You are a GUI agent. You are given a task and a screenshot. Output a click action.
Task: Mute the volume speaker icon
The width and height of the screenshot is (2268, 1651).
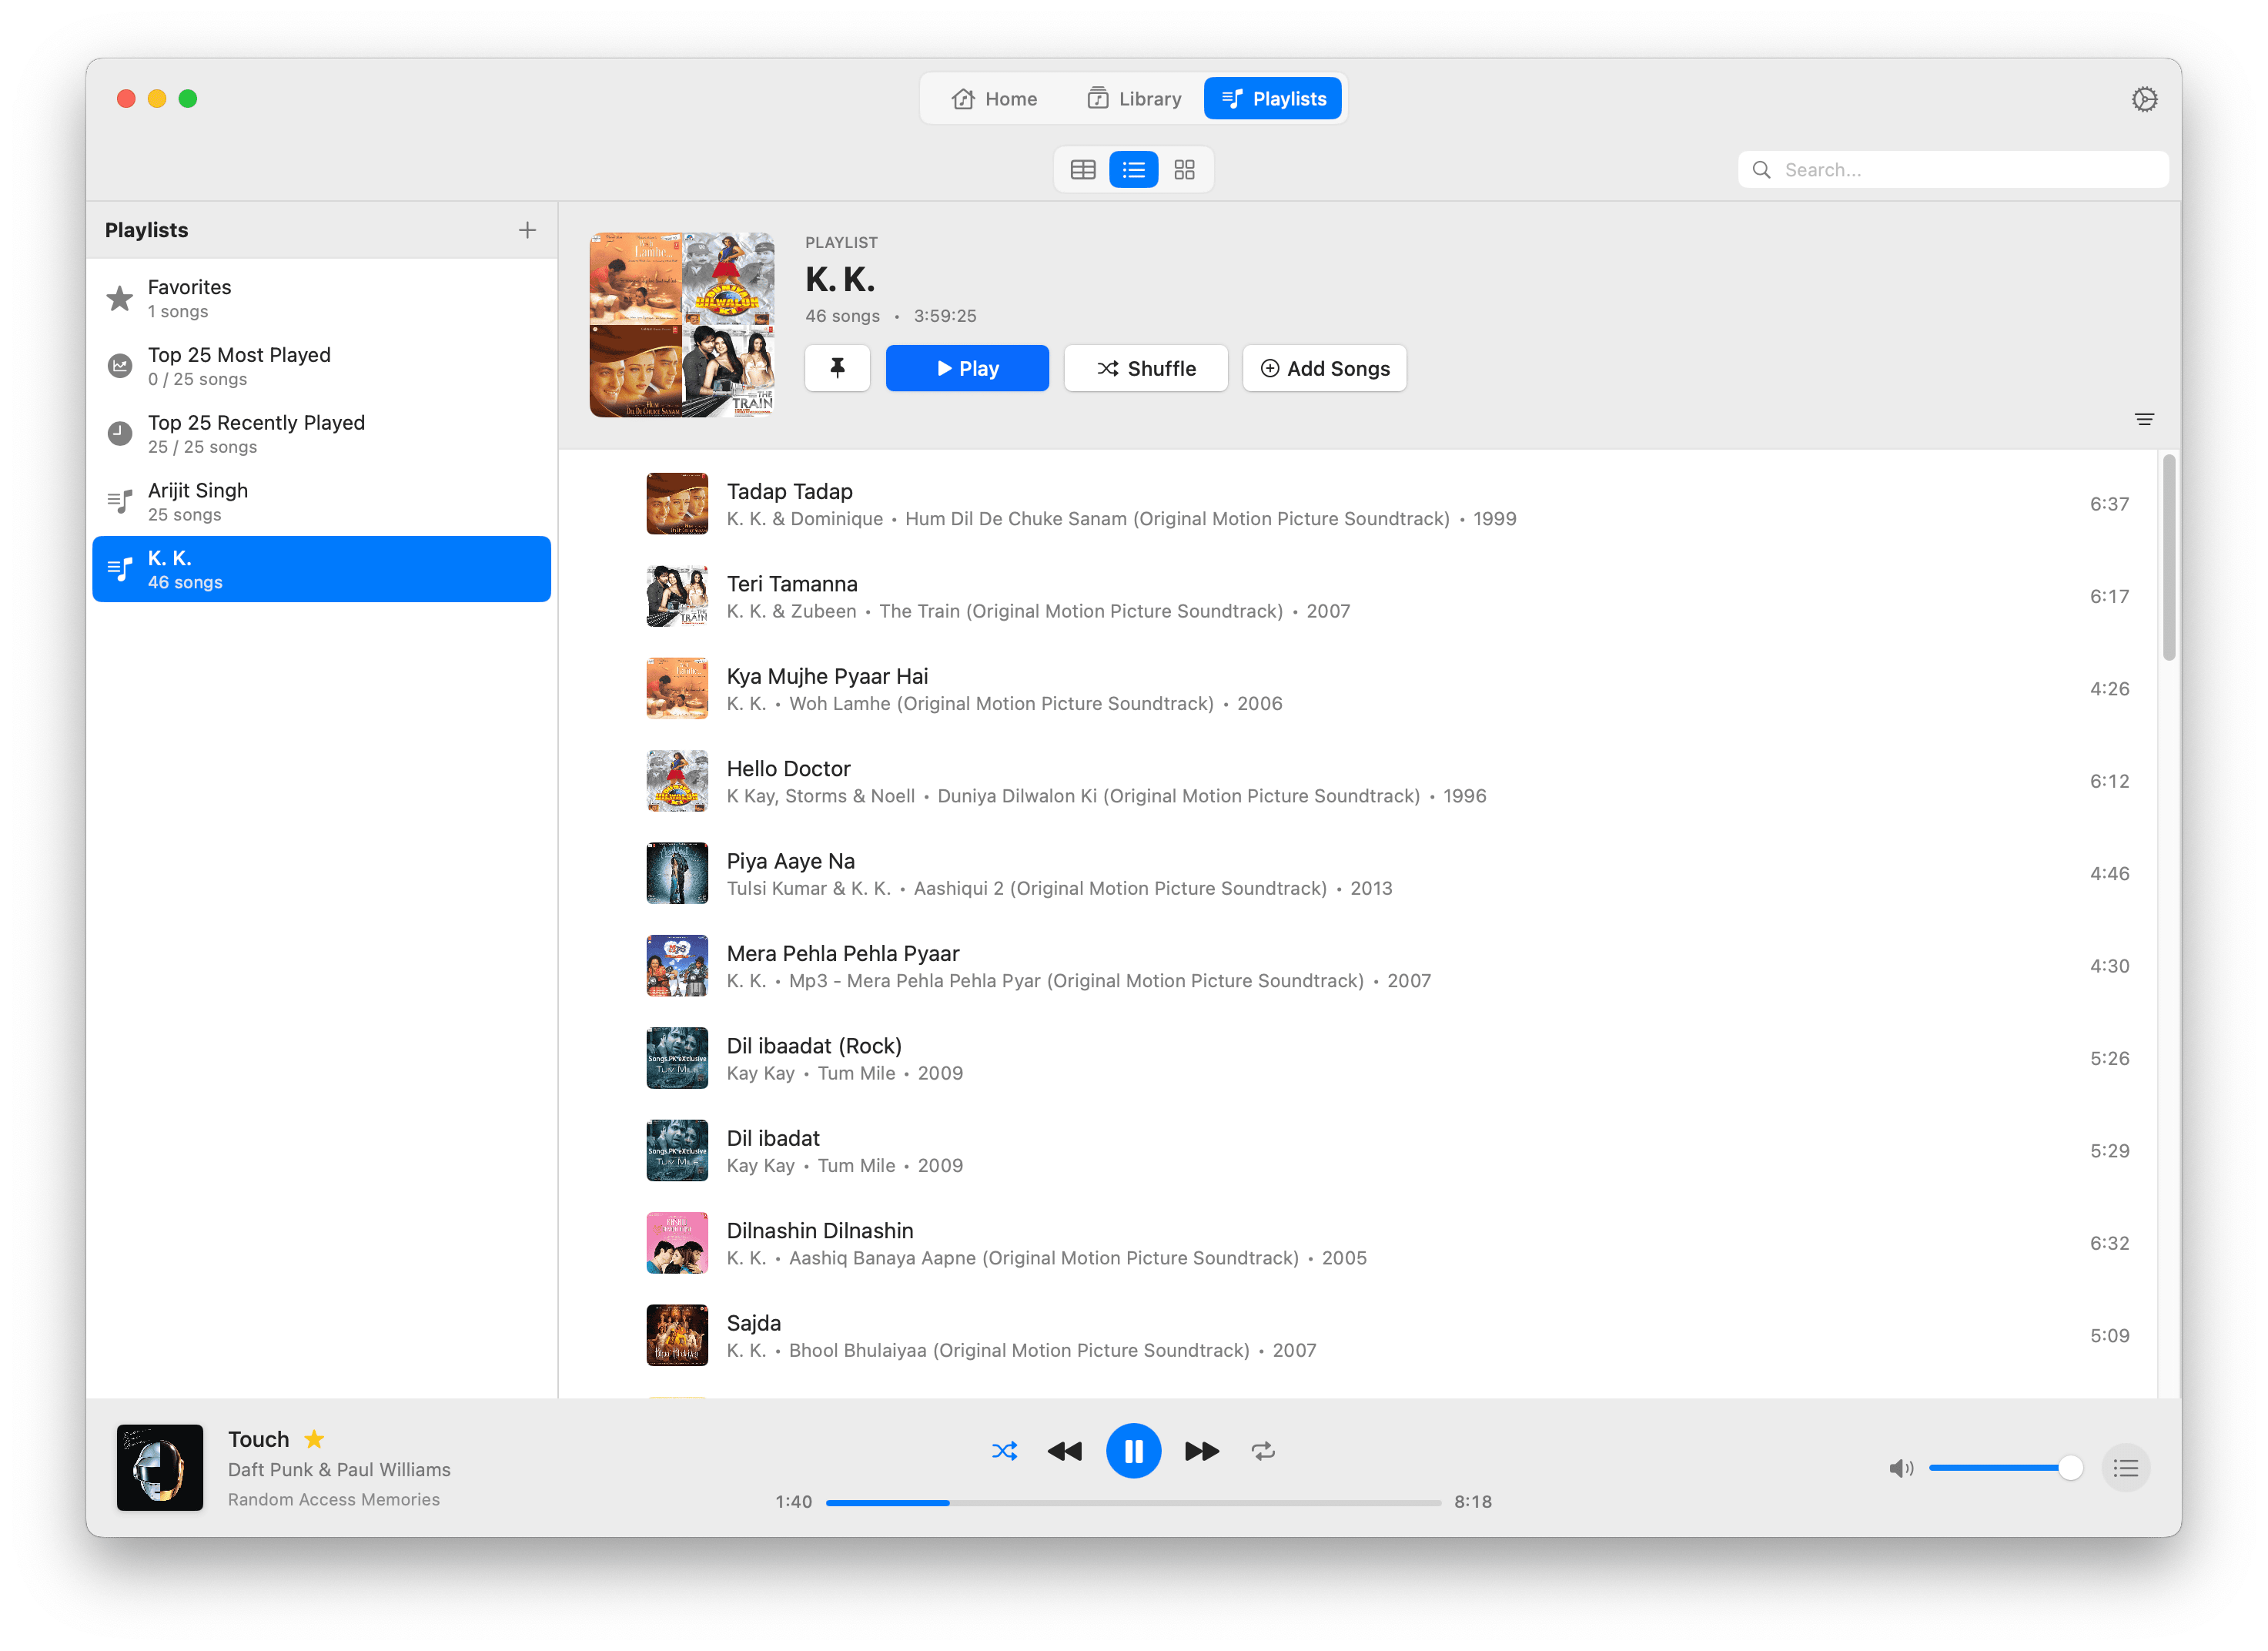(x=1901, y=1468)
